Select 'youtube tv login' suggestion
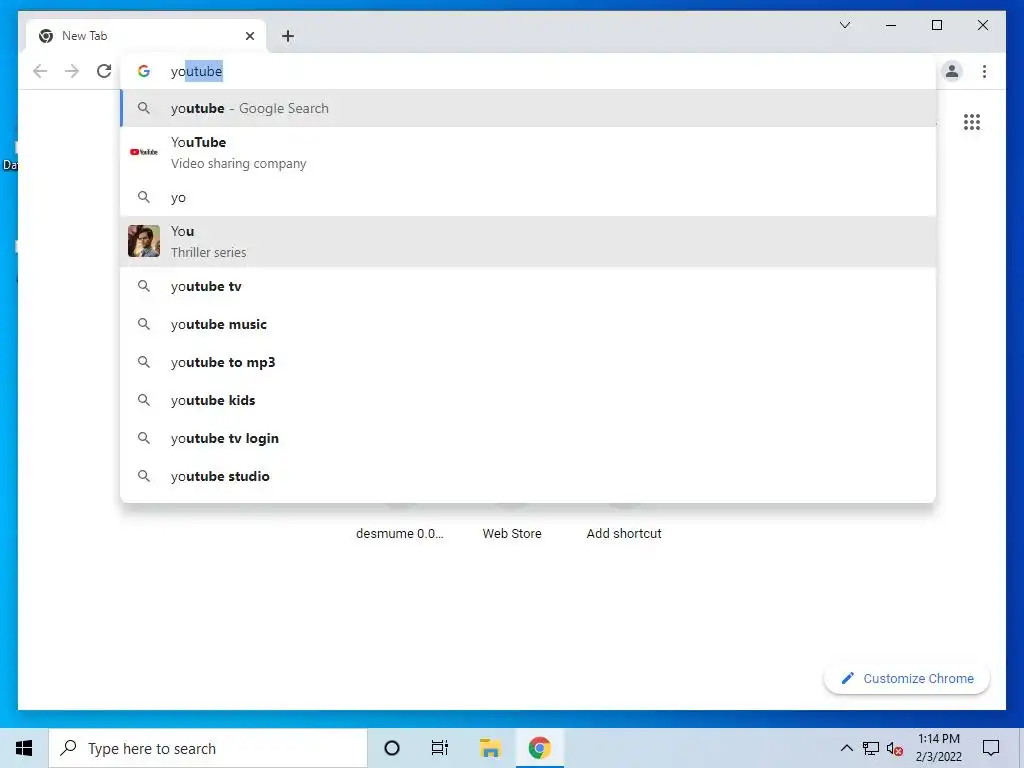 click(x=528, y=438)
